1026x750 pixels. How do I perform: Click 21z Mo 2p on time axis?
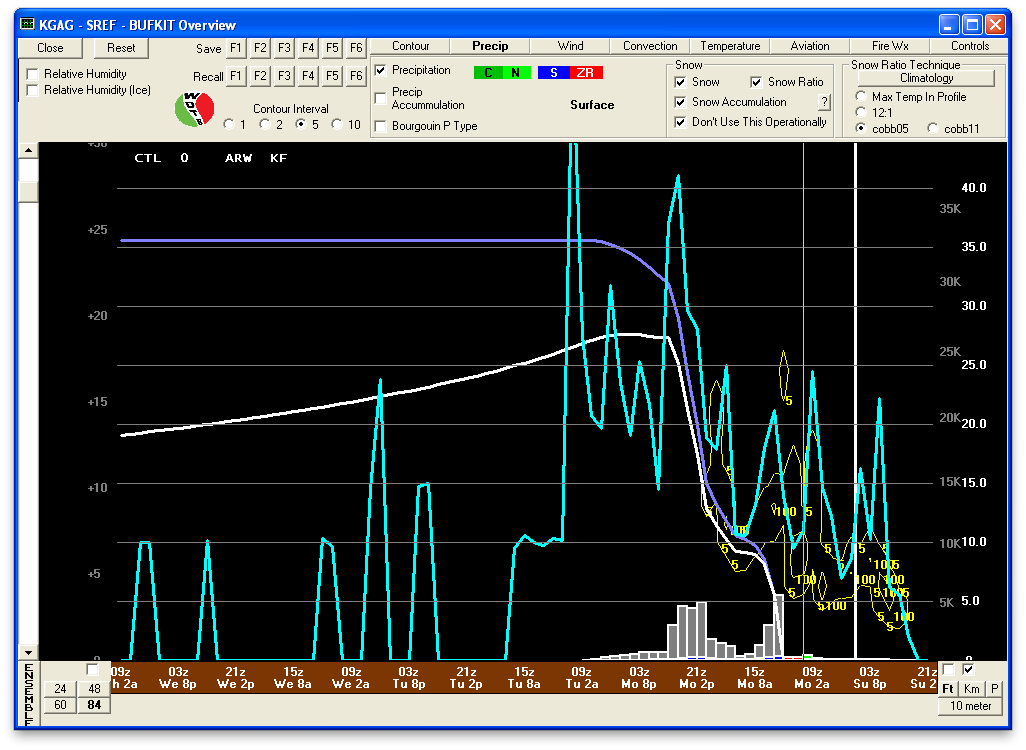coord(697,678)
